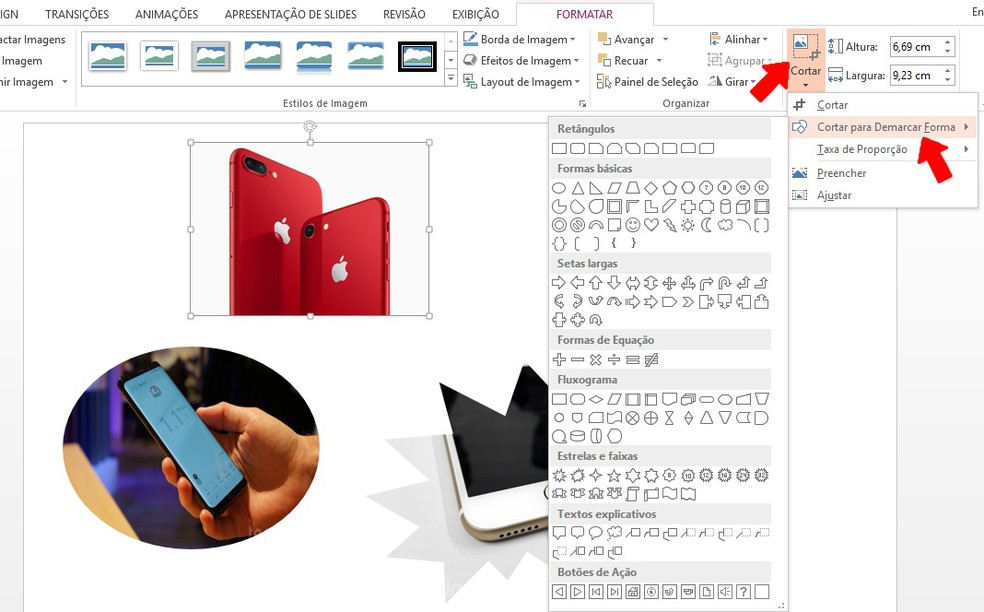Open the REVISÃO tab

[x=404, y=14]
